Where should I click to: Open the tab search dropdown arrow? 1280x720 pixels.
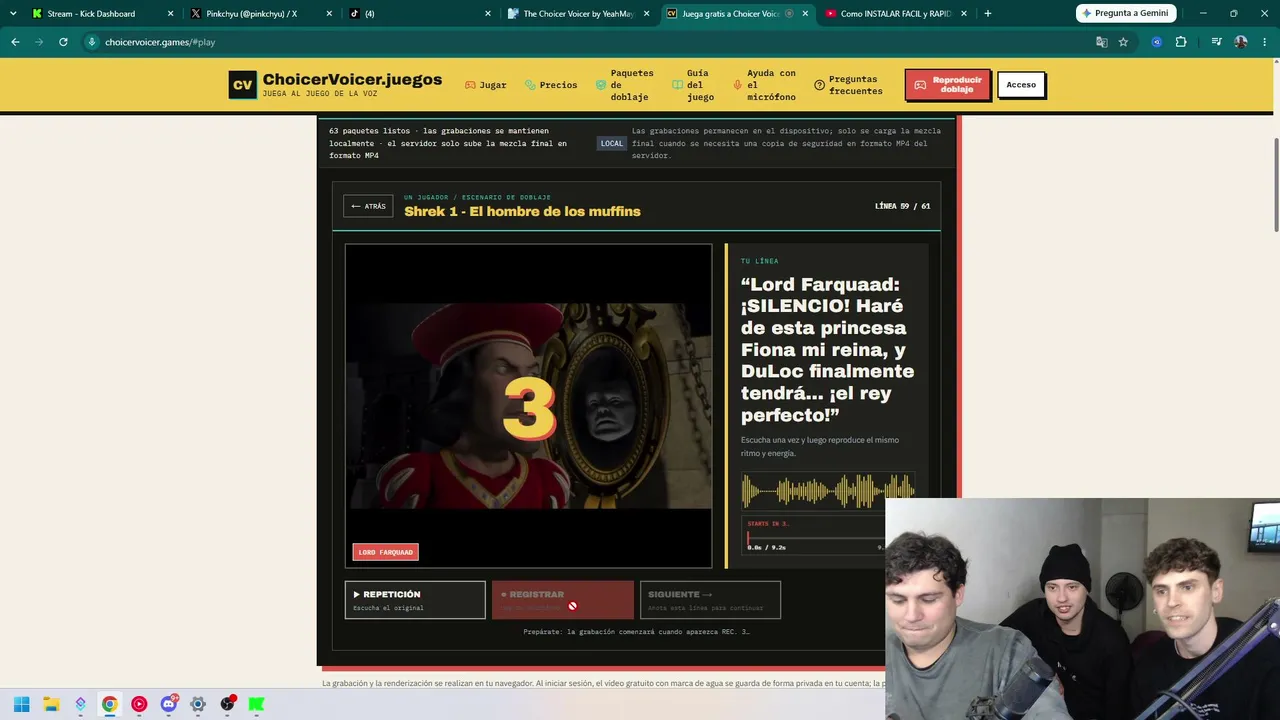click(x=13, y=14)
